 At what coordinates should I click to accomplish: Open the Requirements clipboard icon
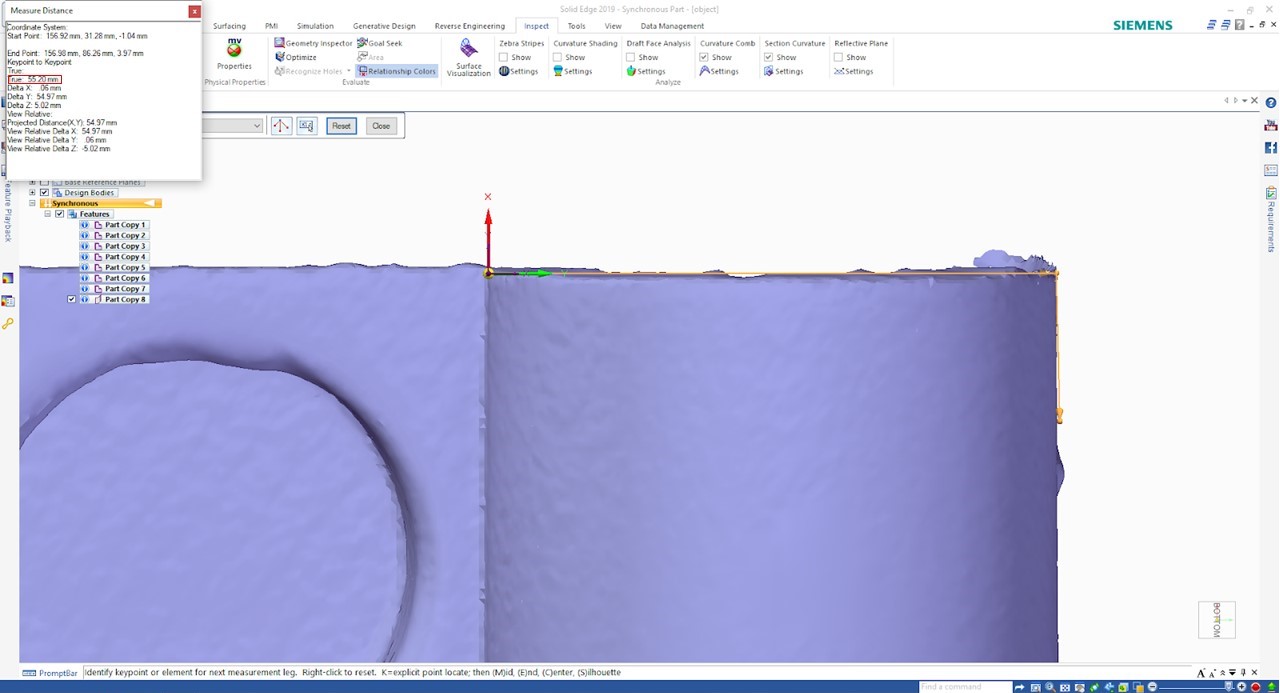click(1271, 193)
